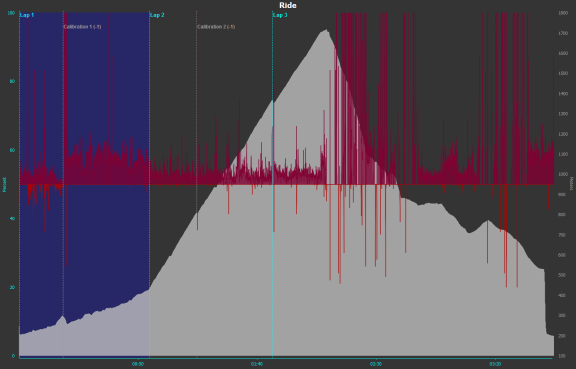Click the 700 tick on Meters axis

pyautogui.click(x=563, y=235)
